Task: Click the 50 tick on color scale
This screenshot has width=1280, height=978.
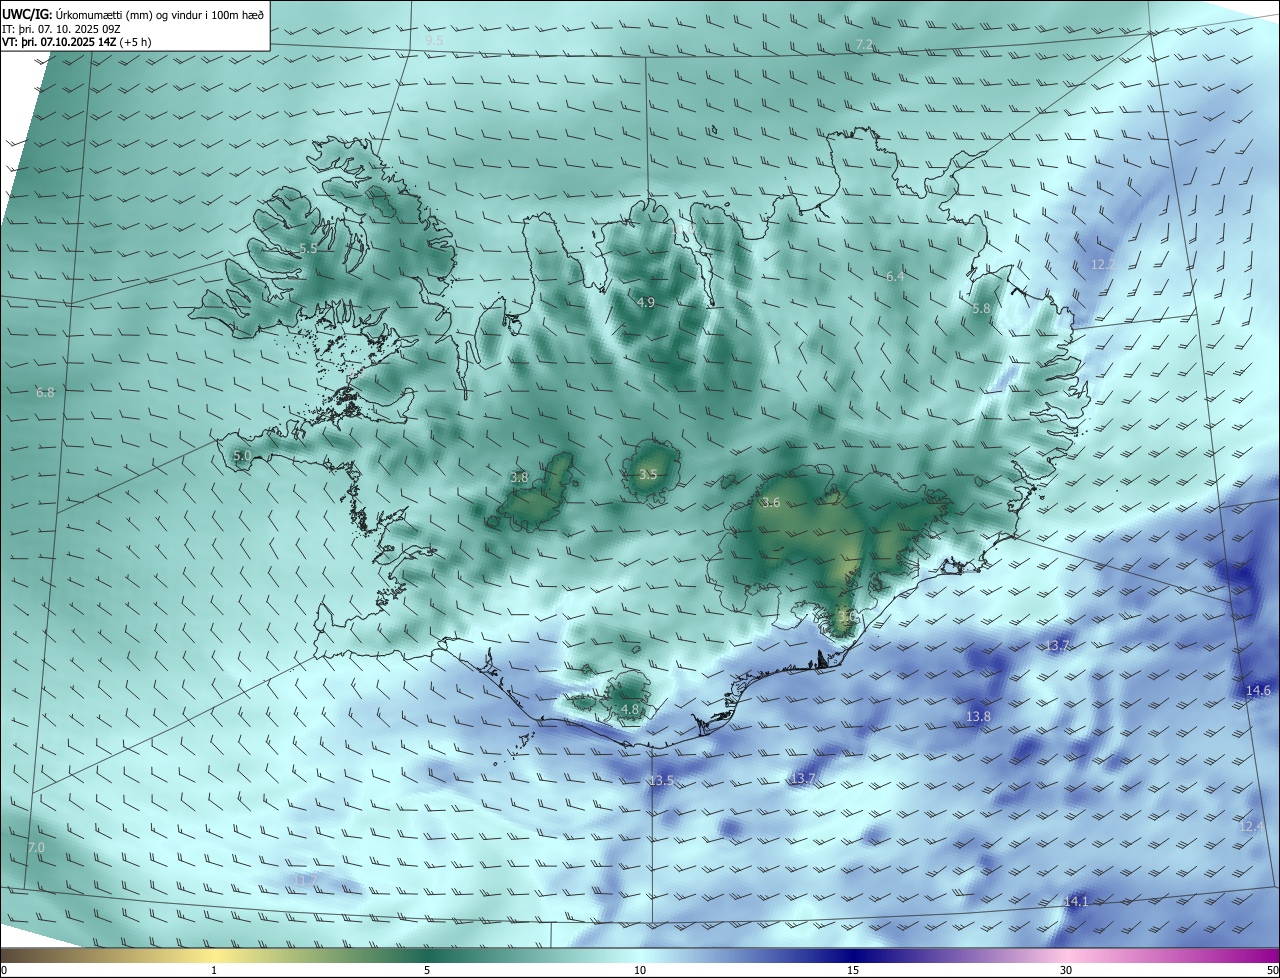Action: coord(1272,970)
